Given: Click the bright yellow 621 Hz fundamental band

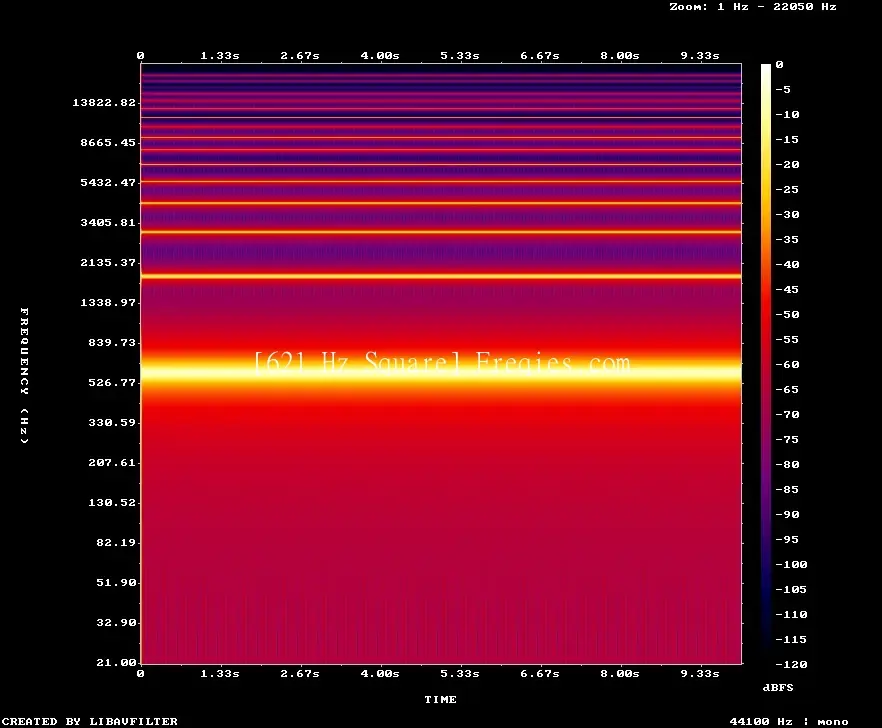Looking at the screenshot, I should tap(441, 371).
